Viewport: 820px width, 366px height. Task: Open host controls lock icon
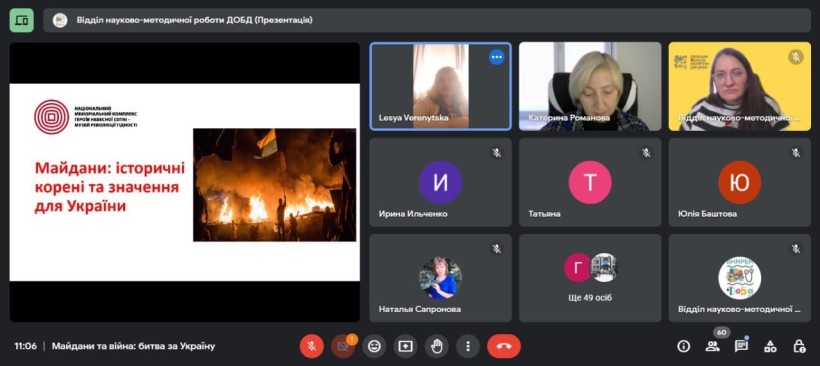tap(799, 346)
